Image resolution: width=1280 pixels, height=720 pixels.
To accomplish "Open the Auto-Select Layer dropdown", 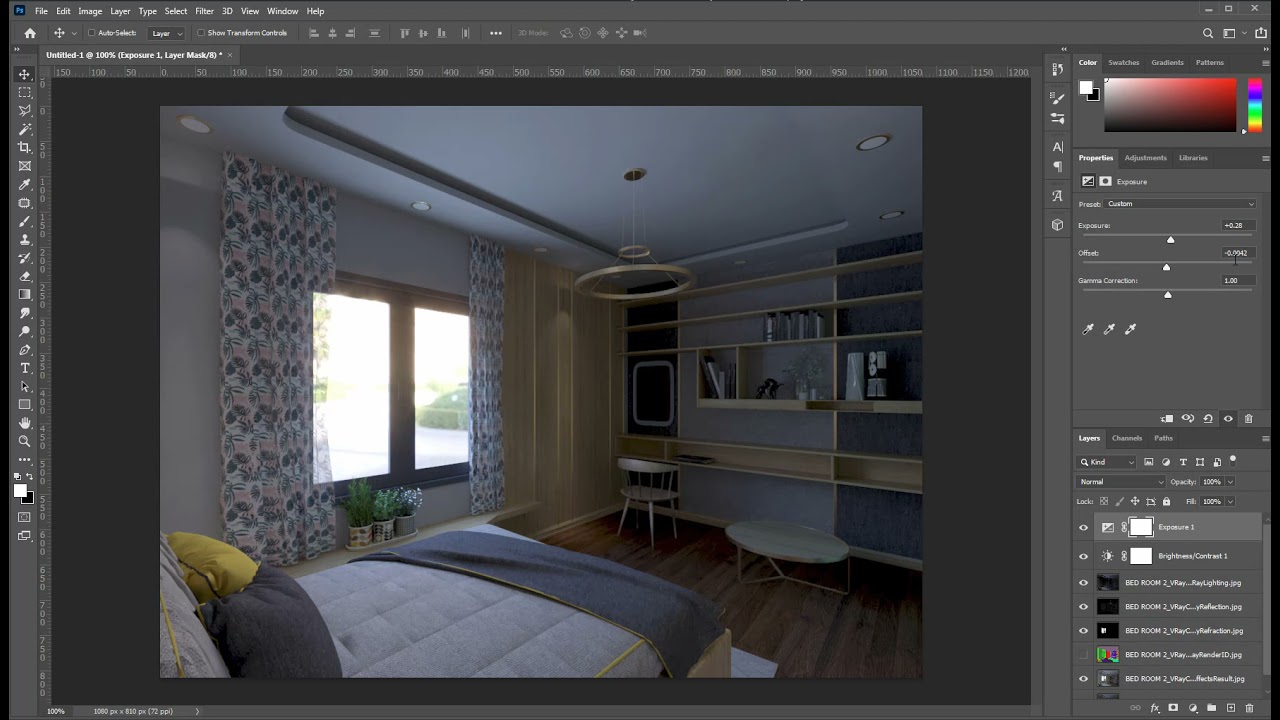I will click(x=166, y=33).
